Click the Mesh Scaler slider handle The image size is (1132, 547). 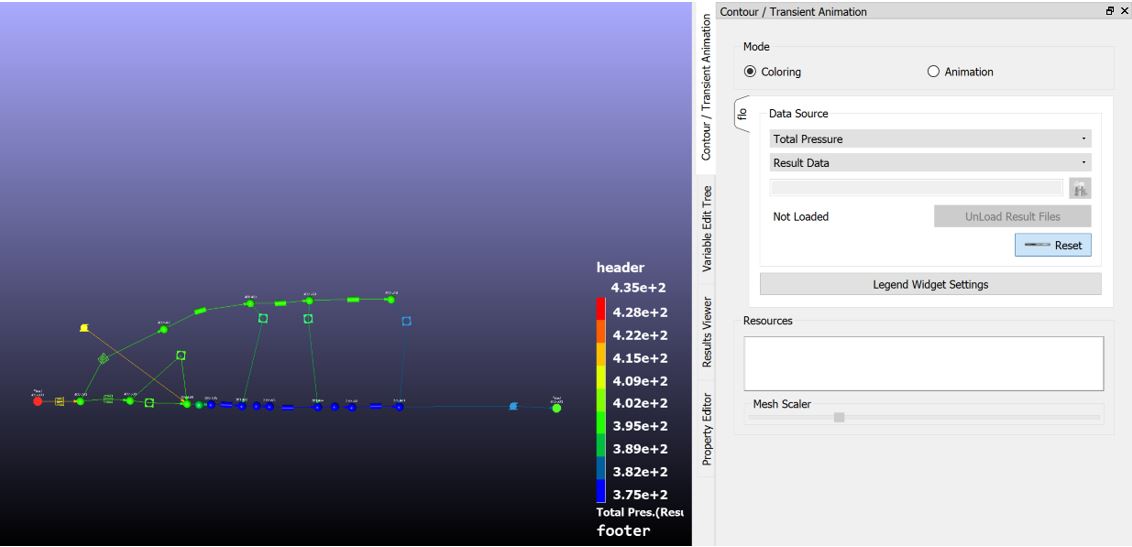tap(839, 417)
